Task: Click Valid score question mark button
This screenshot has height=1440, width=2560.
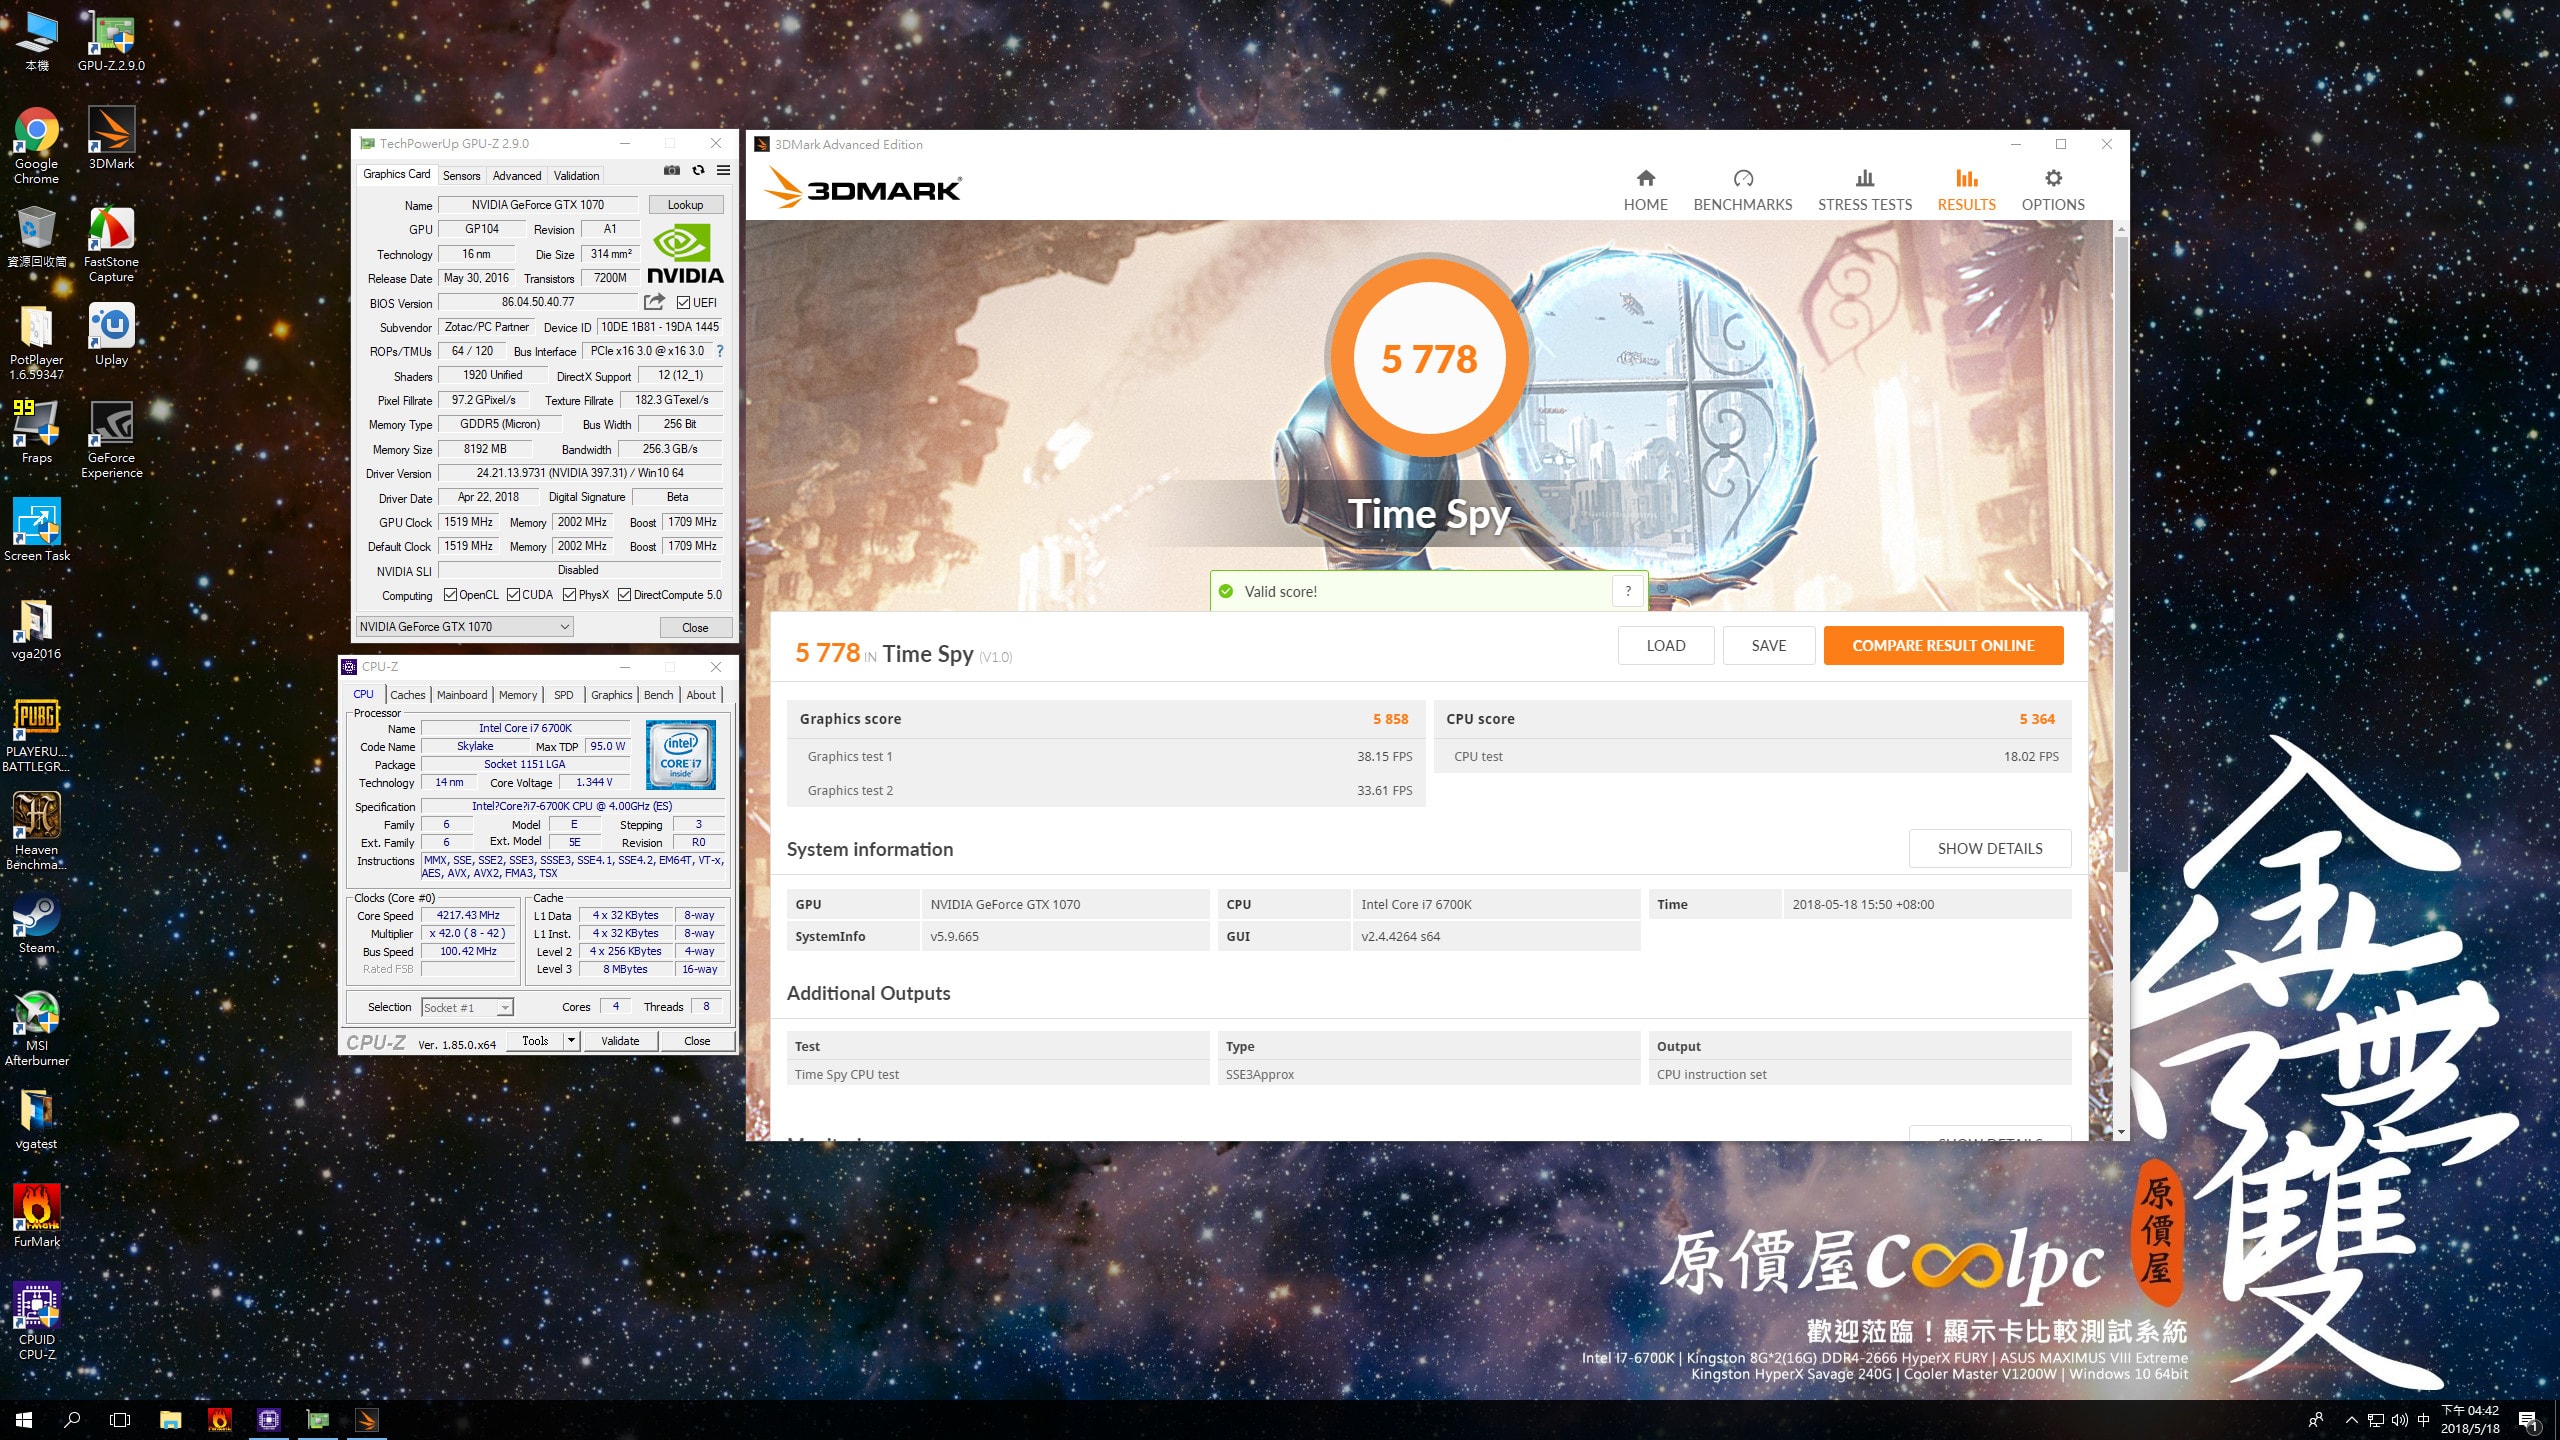Action: coord(1628,591)
